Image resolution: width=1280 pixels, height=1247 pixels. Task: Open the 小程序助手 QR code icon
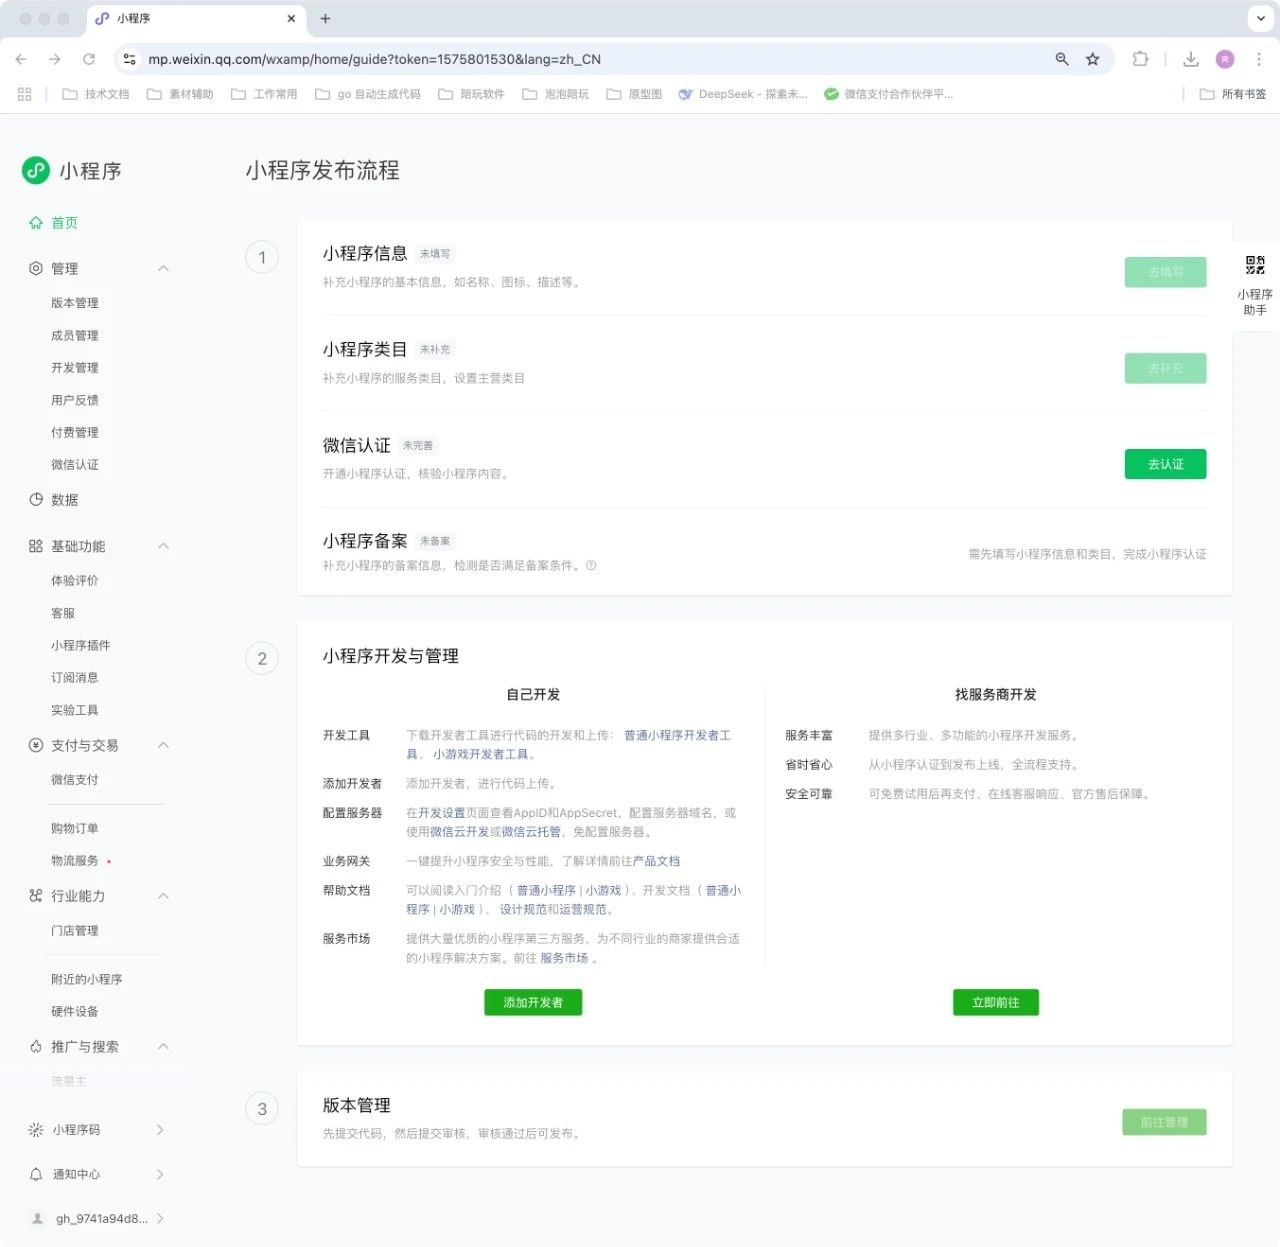tap(1255, 265)
